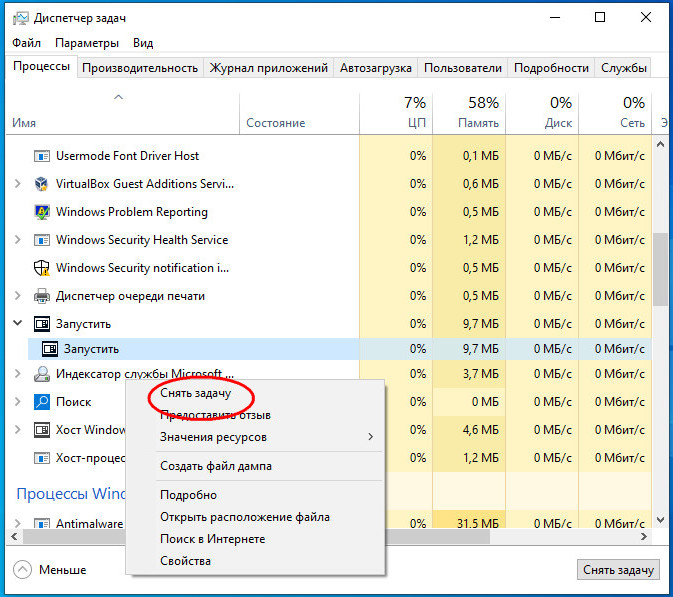Screen dimensions: 673x597
Task: Switch to the Службы tab
Action: tap(624, 68)
